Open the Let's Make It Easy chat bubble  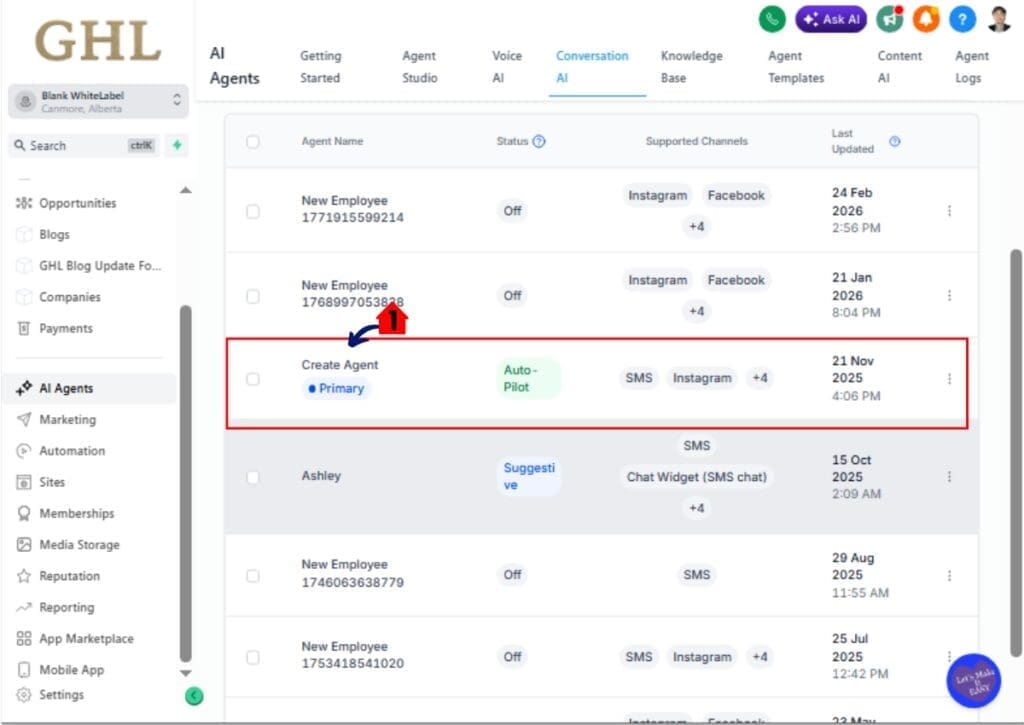(972, 680)
